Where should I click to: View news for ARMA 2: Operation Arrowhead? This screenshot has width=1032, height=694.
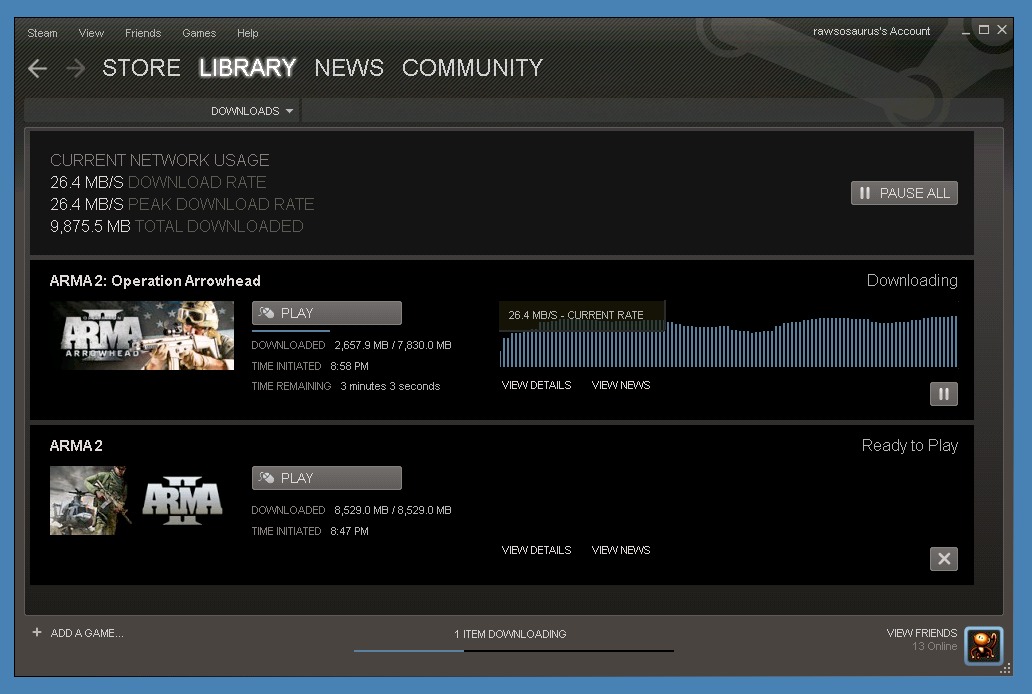click(621, 385)
